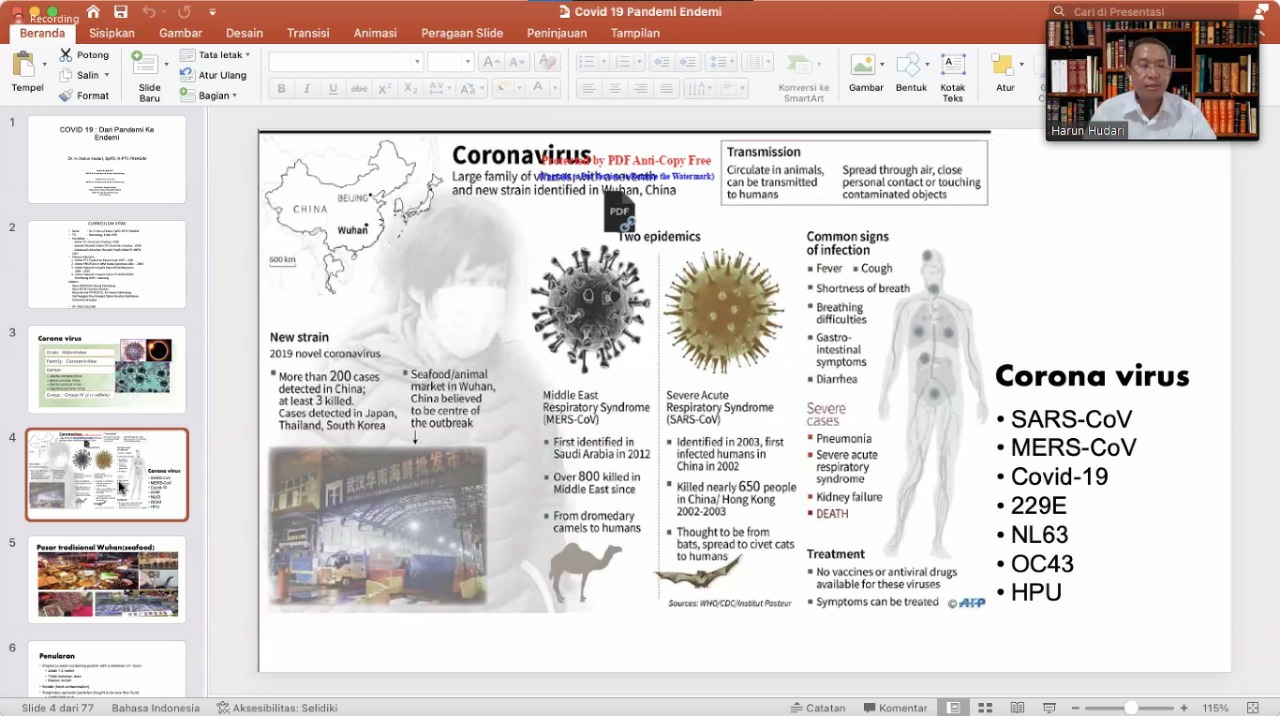Click the zoom in plus icon

[x=1184, y=708]
